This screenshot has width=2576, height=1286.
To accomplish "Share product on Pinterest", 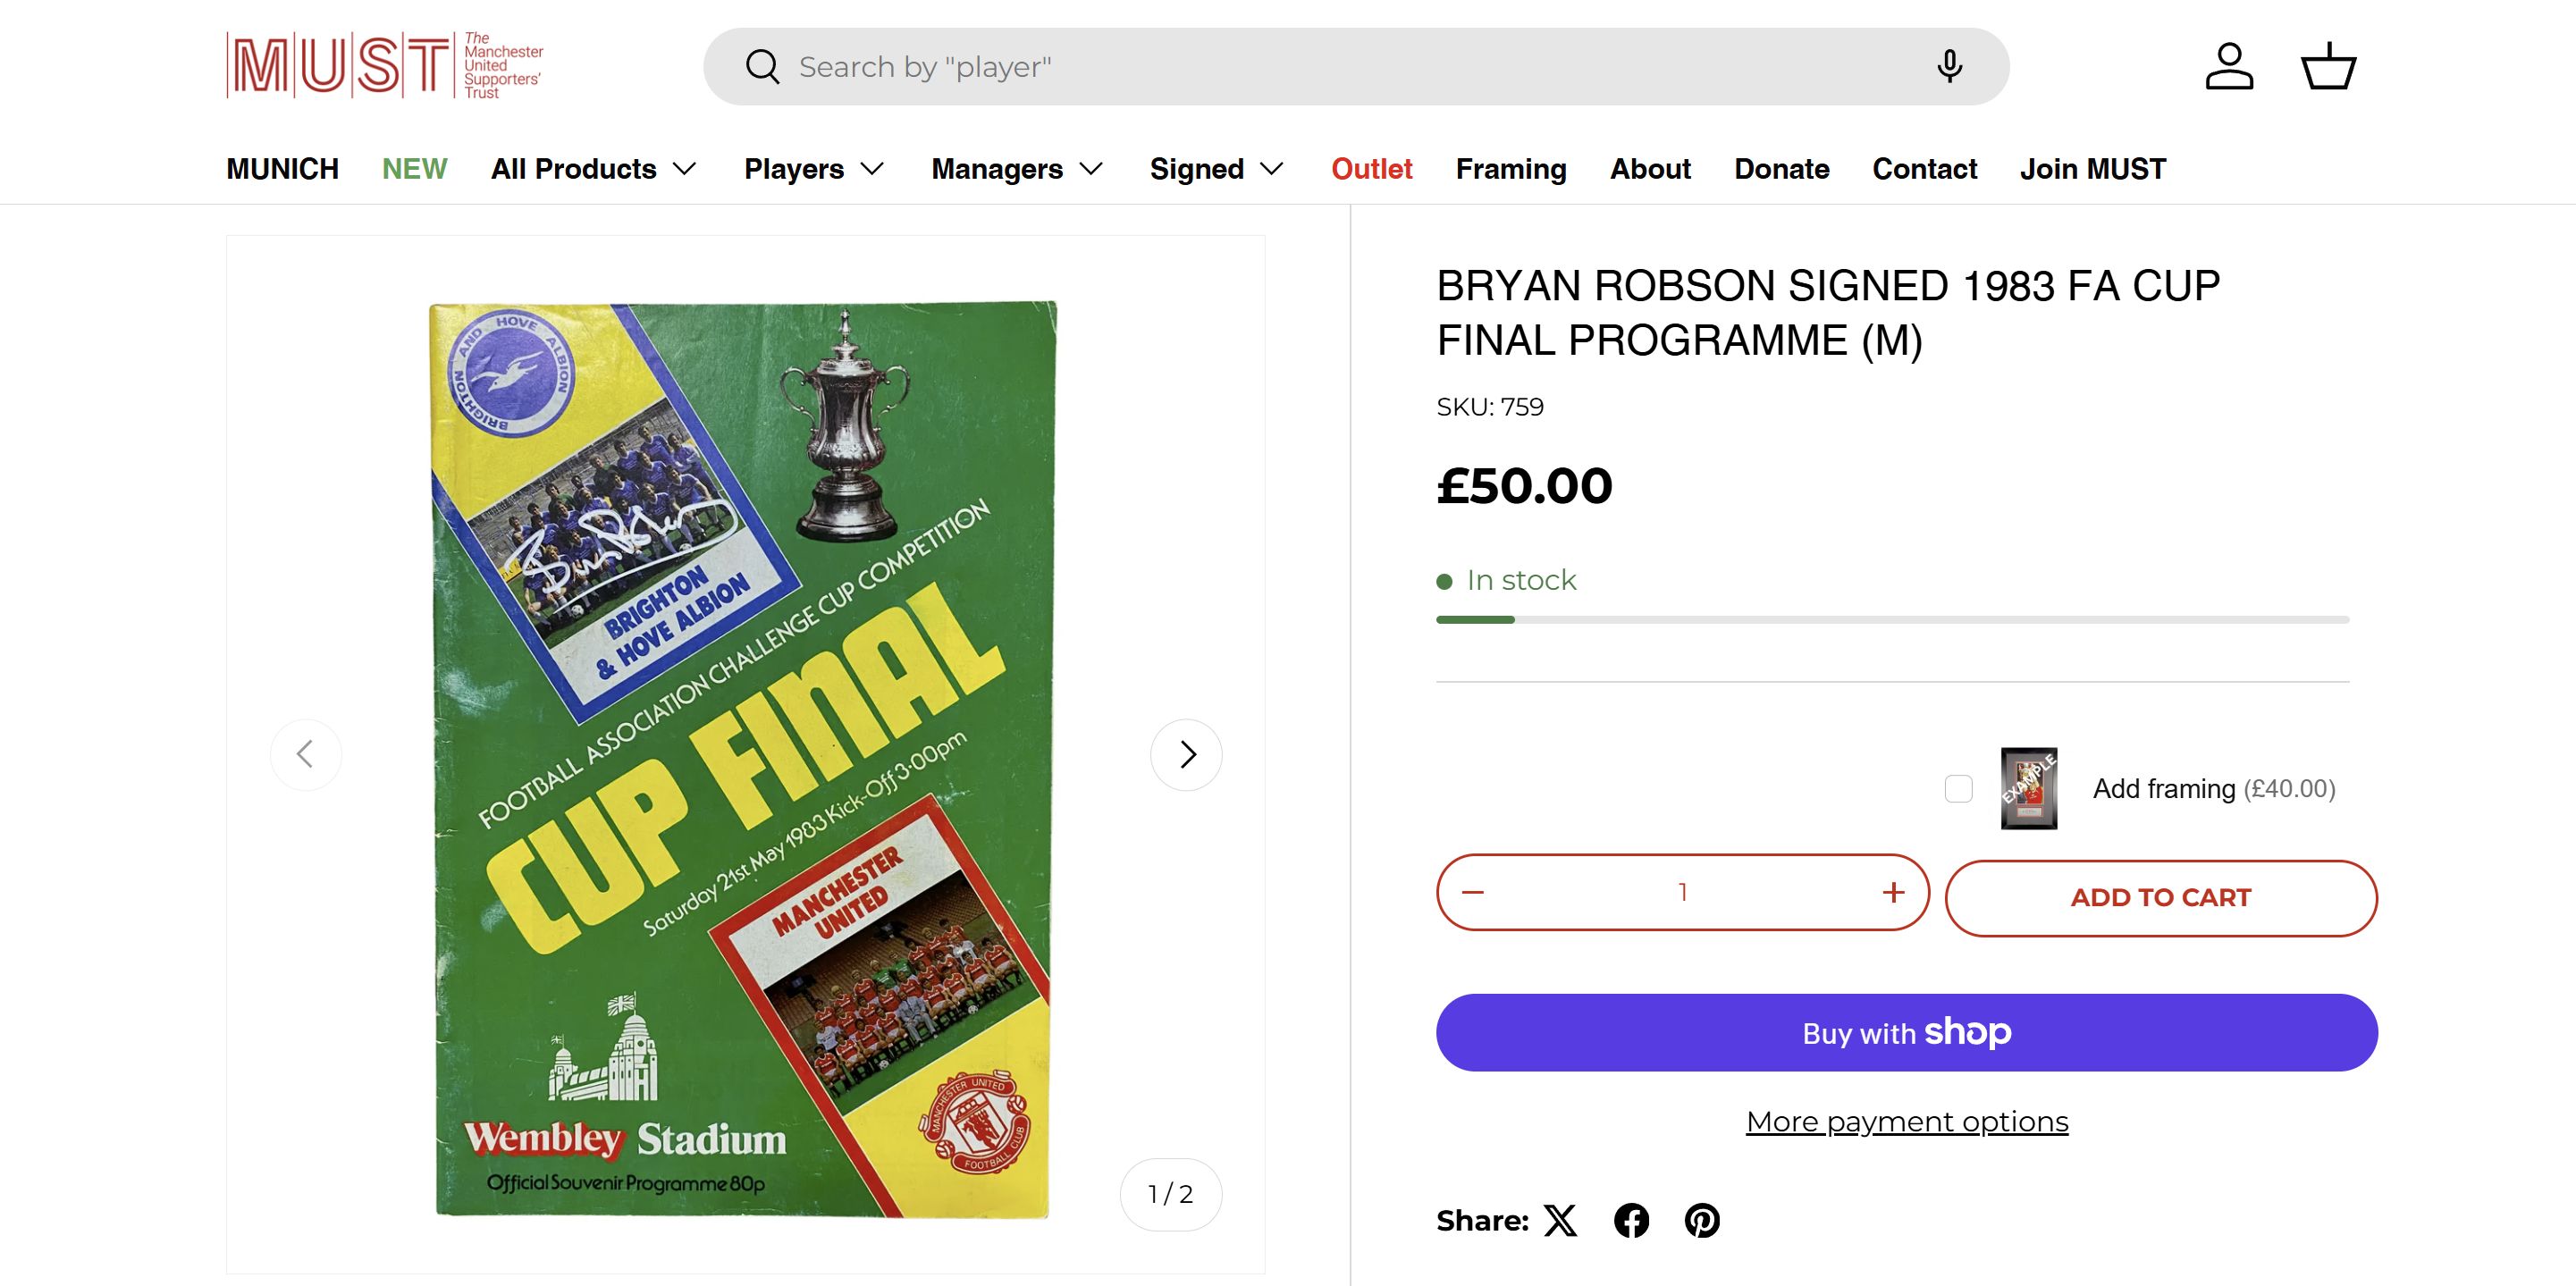I will 1702,1220.
